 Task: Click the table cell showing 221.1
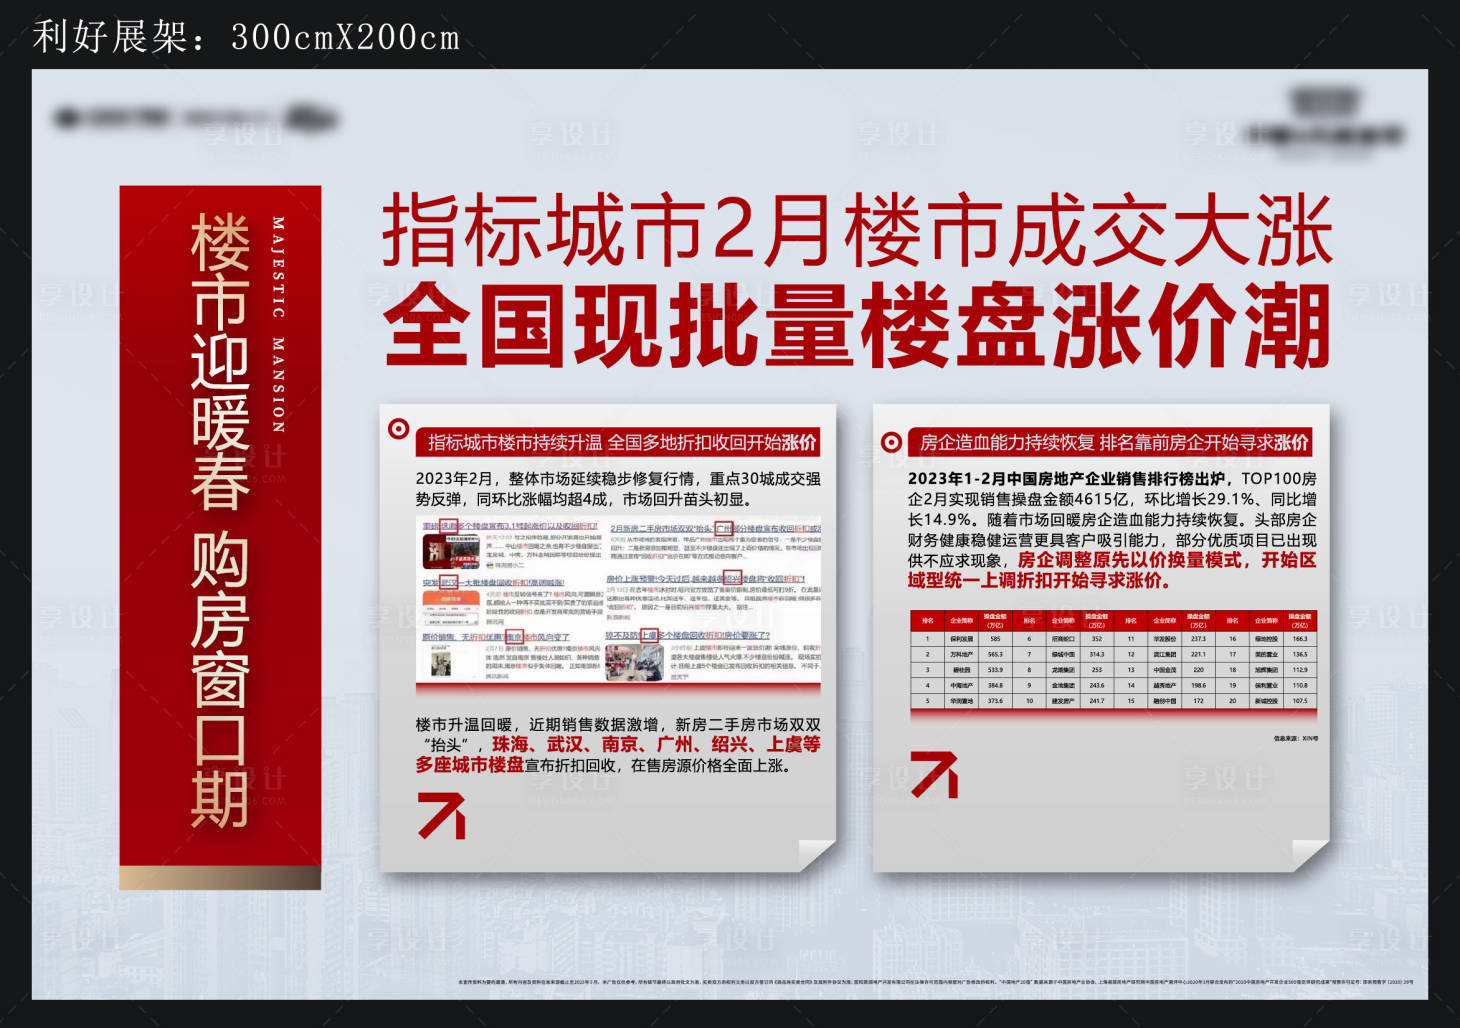coord(1198,654)
